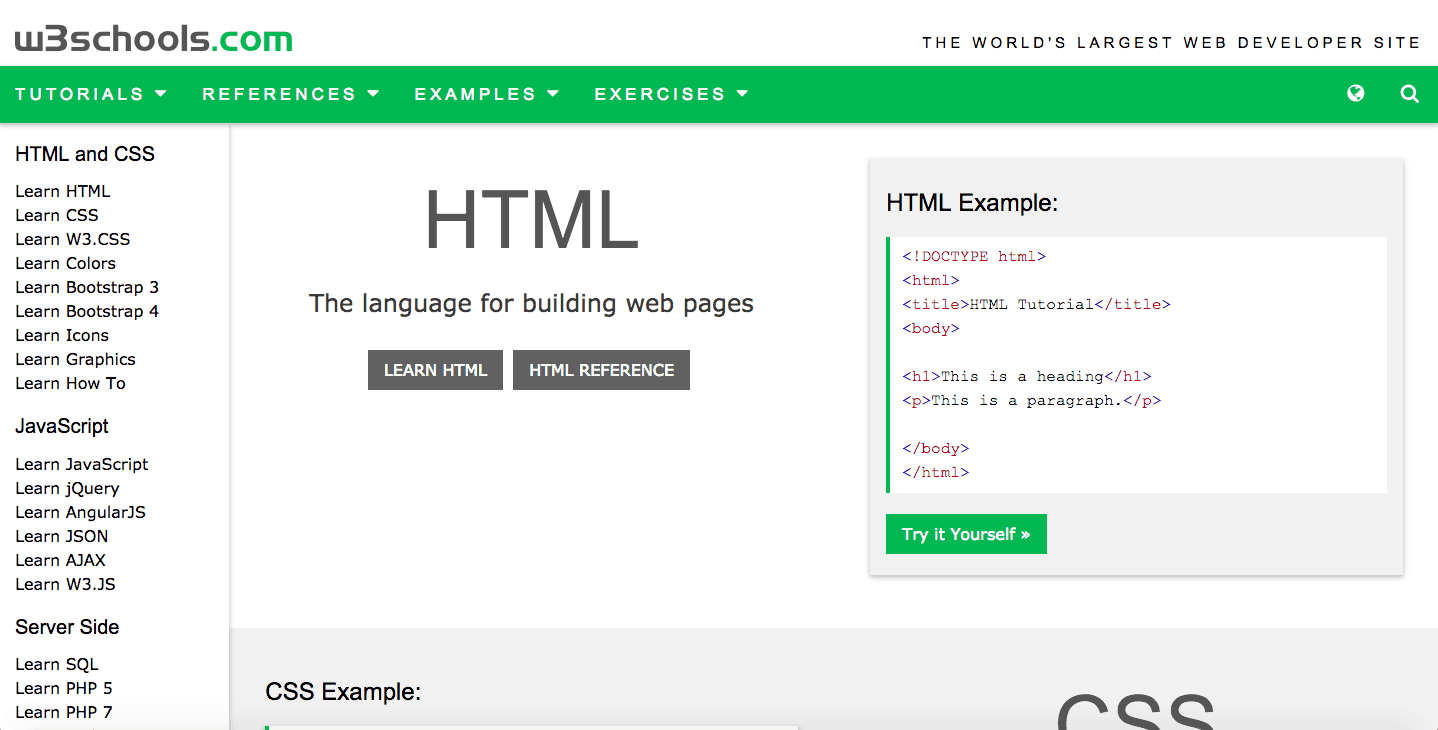Viewport: 1438px width, 730px height.
Task: Open Learn Icons tutorial link
Action: click(x=62, y=335)
